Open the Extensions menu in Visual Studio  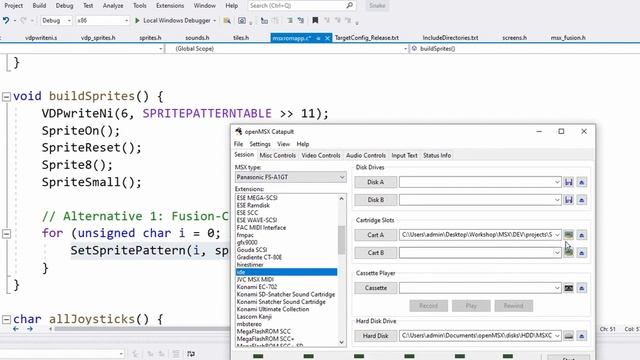click(170, 6)
